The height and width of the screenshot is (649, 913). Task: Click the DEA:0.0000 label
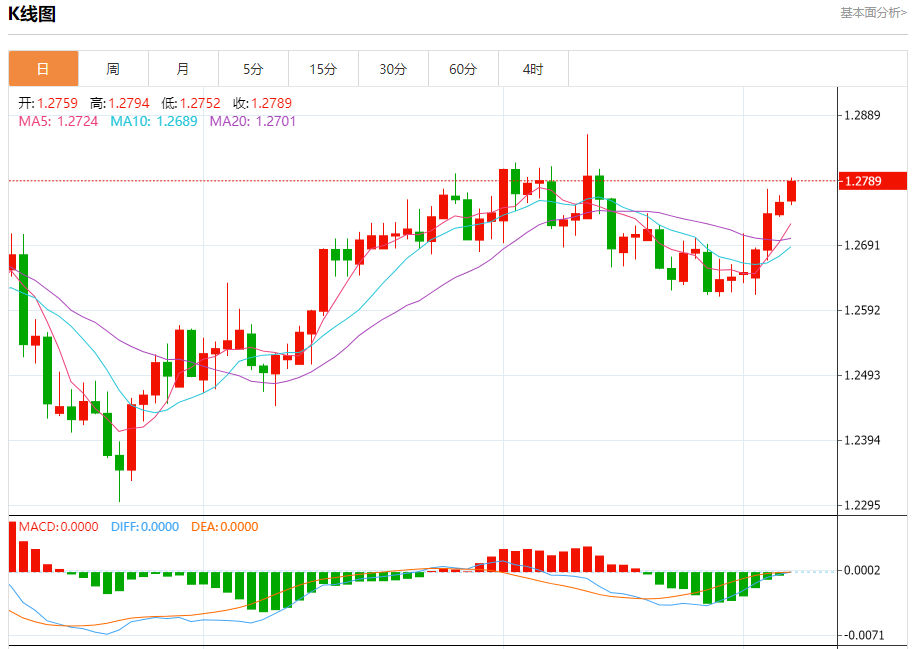tap(225, 527)
